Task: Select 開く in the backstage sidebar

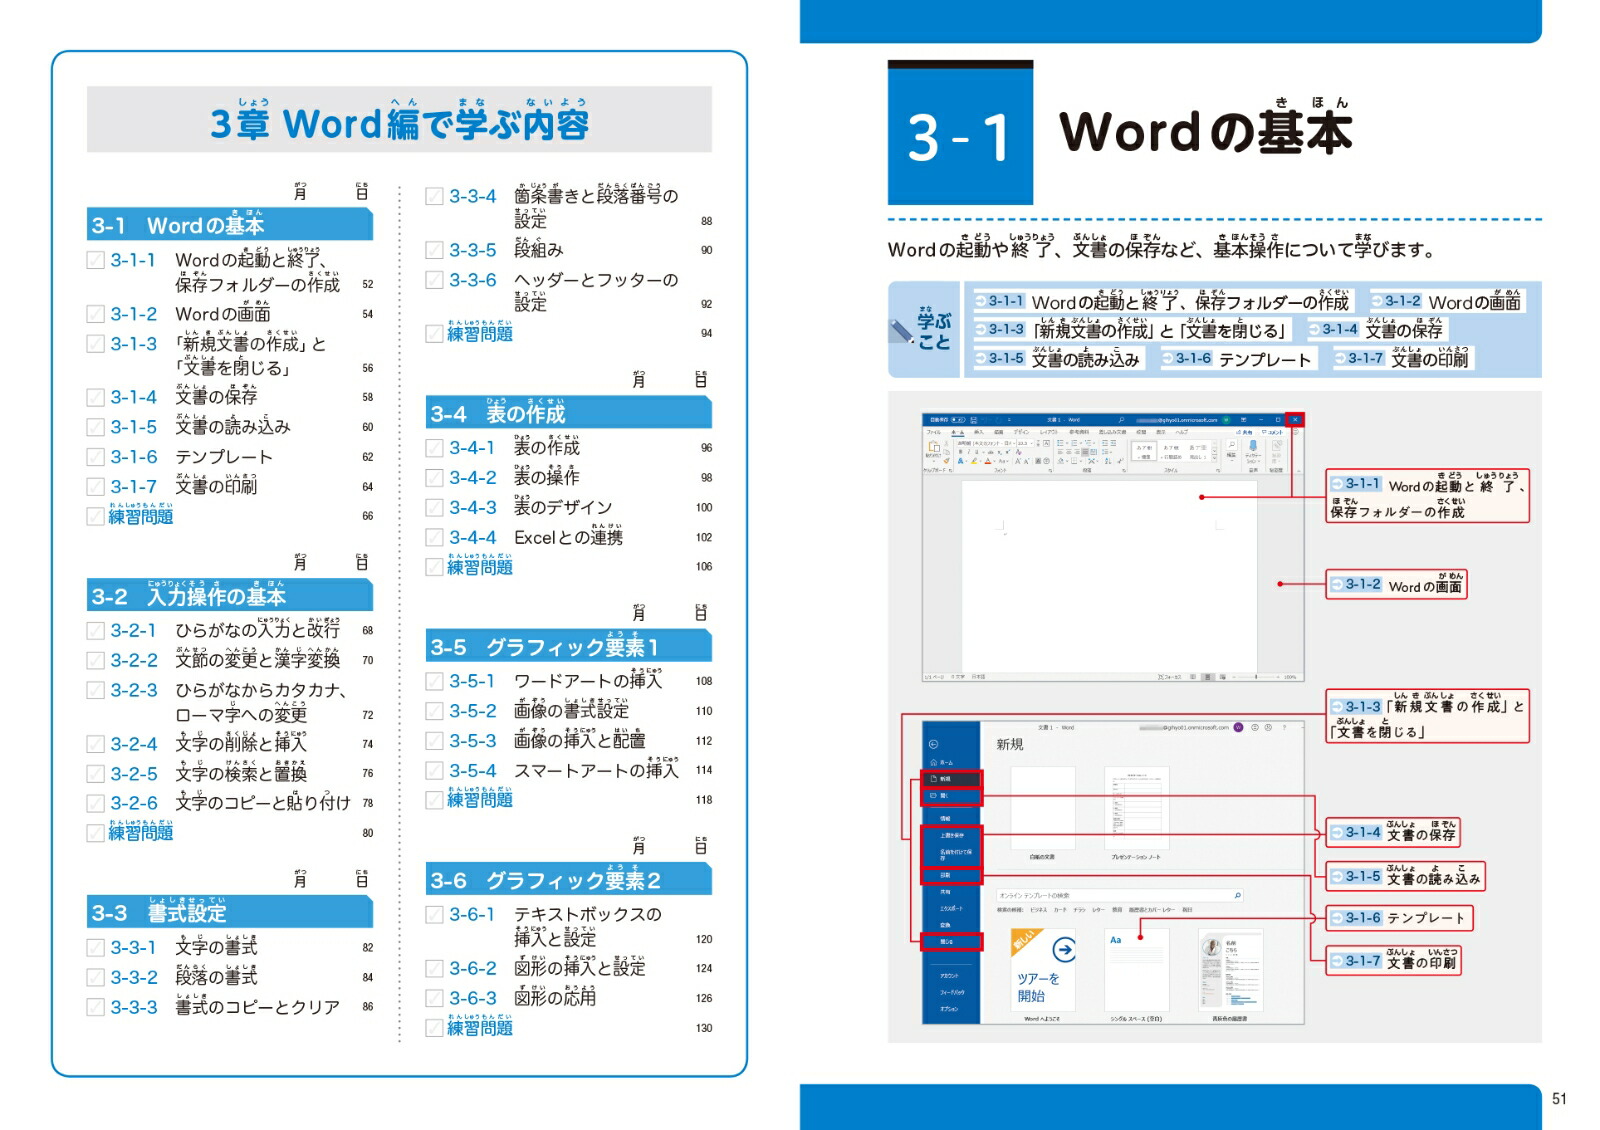Action: pos(951,796)
